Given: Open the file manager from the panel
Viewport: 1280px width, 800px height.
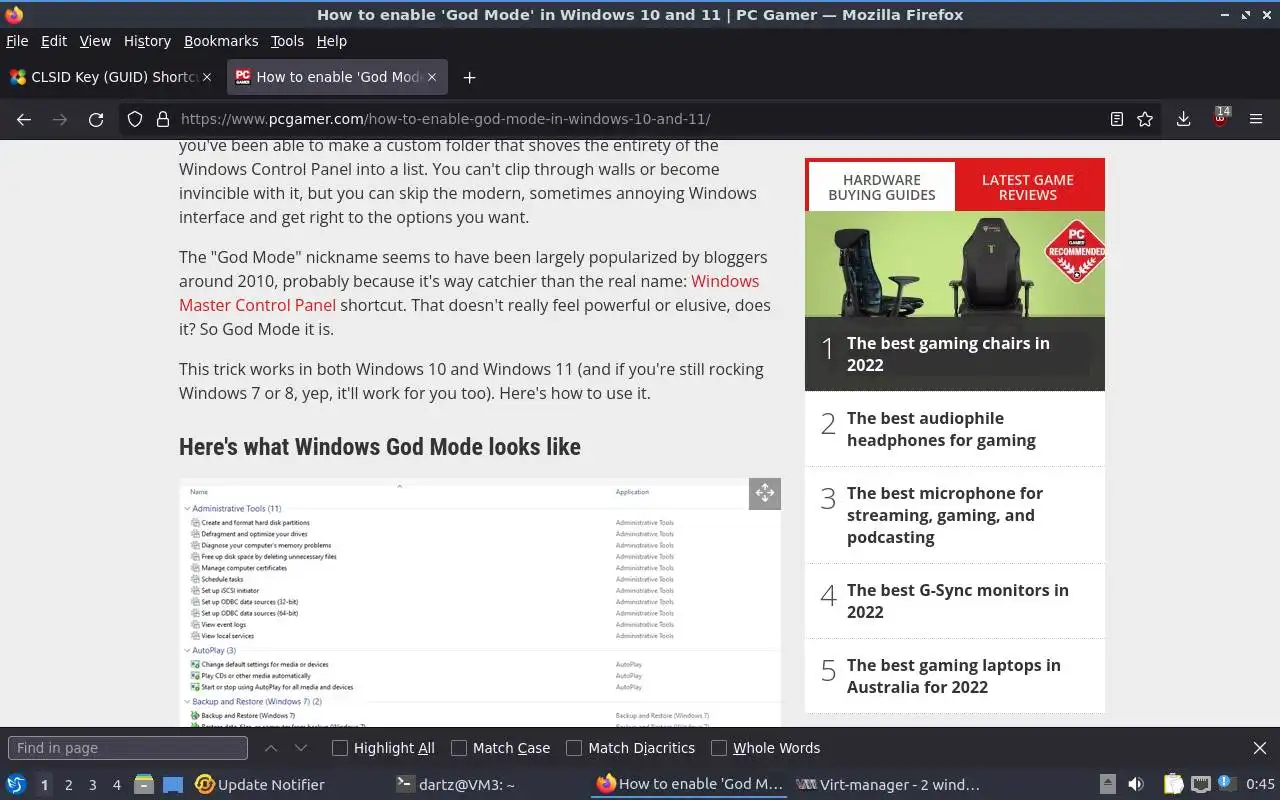Looking at the screenshot, I should tap(144, 785).
